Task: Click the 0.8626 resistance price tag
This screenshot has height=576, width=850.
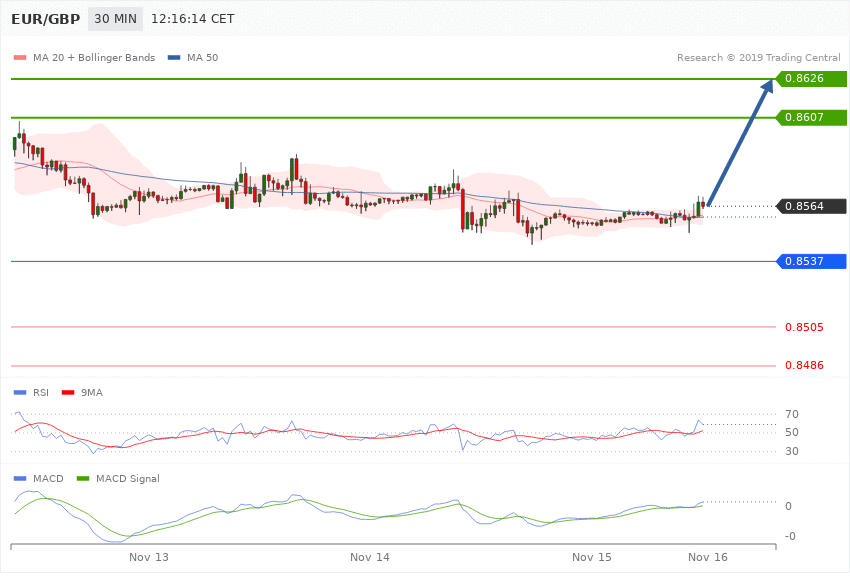Action: 811,79
